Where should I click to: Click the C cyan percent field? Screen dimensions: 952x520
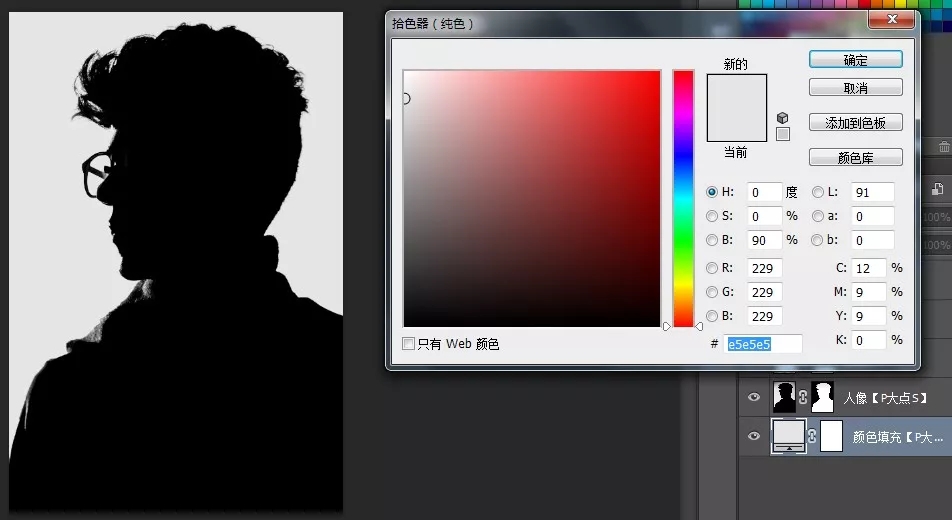pos(868,268)
